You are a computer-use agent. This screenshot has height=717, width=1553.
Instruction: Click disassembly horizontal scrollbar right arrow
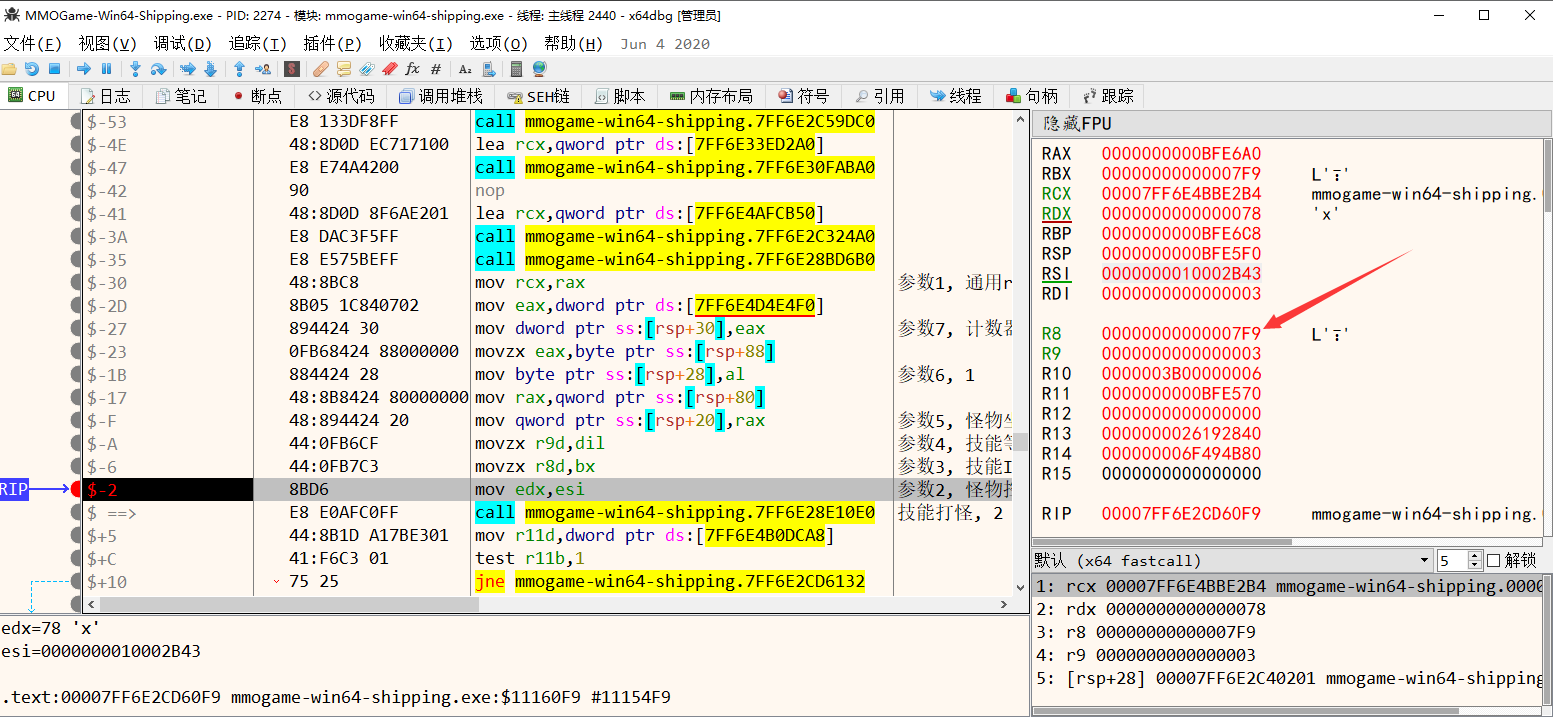tap(1005, 604)
